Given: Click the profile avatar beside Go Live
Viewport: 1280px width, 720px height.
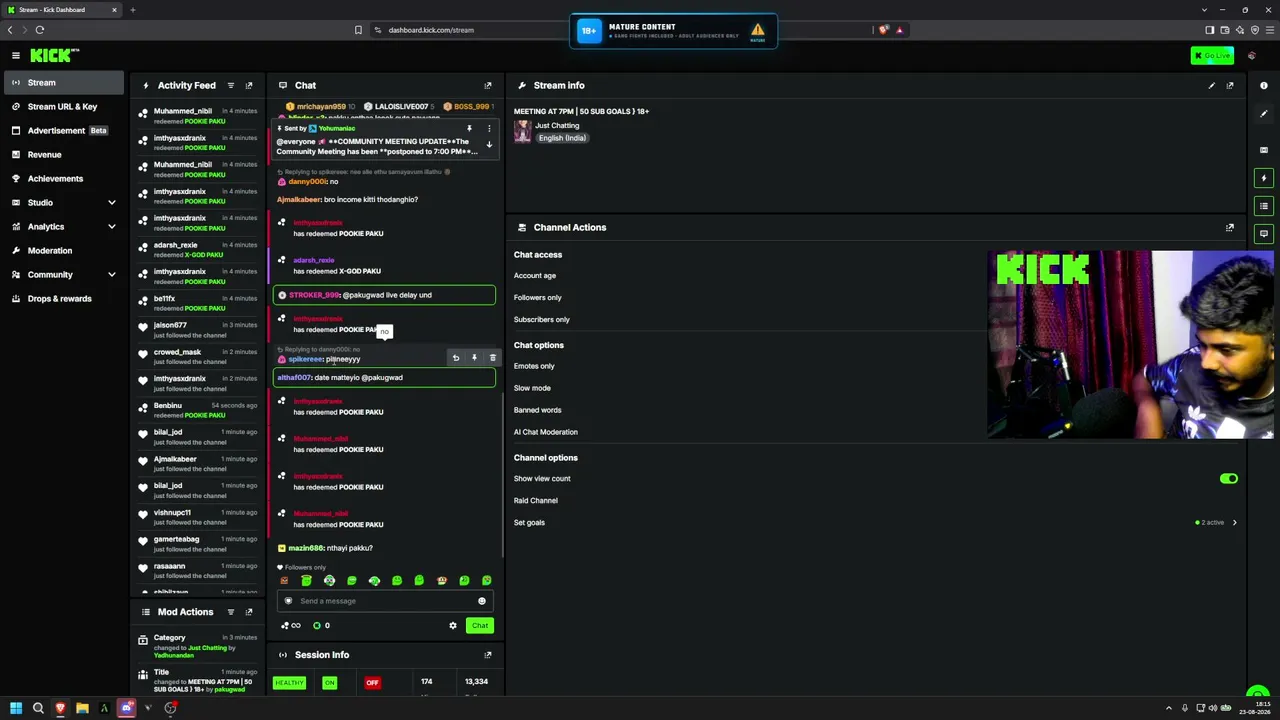Looking at the screenshot, I should tap(1252, 56).
